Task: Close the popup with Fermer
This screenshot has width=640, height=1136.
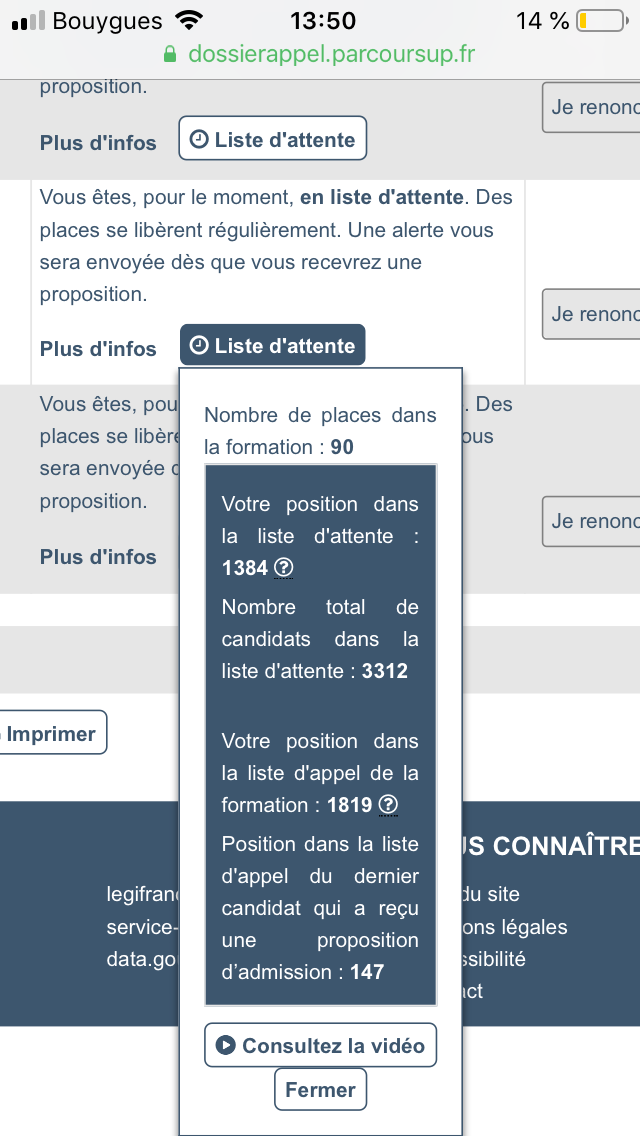Action: [320, 1089]
